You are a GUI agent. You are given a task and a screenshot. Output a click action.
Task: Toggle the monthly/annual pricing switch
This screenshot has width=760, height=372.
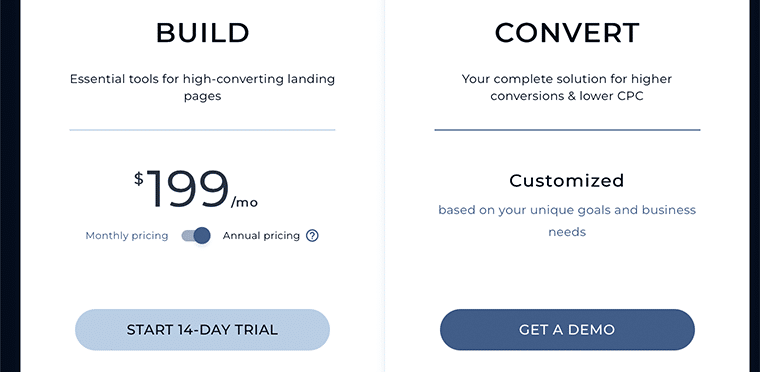pos(196,236)
